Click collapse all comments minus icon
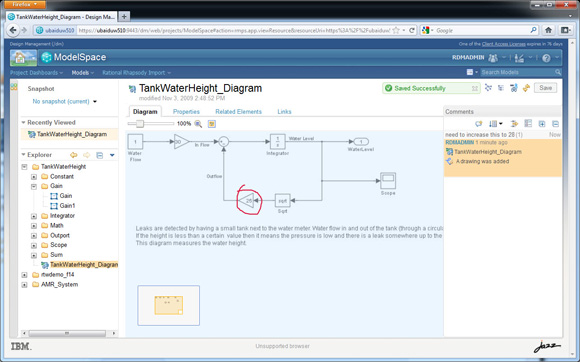580x362 pixels. (555, 124)
